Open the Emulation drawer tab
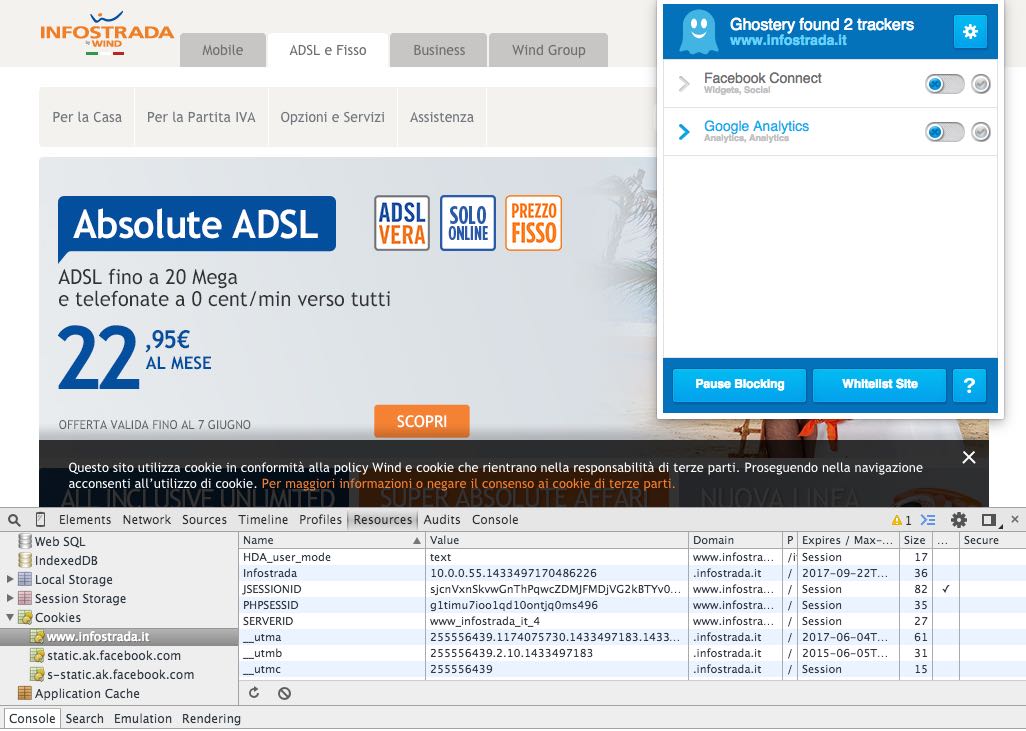The width and height of the screenshot is (1026, 731). 143,719
